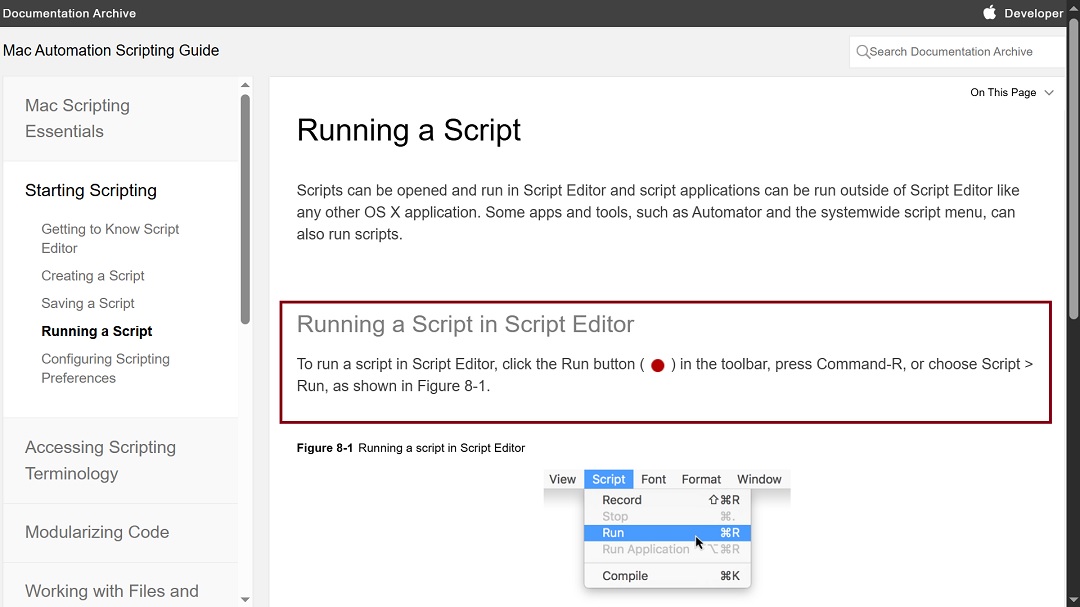1080x607 pixels.
Task: Click Compile menu entry in figure
Action: [x=667, y=576]
